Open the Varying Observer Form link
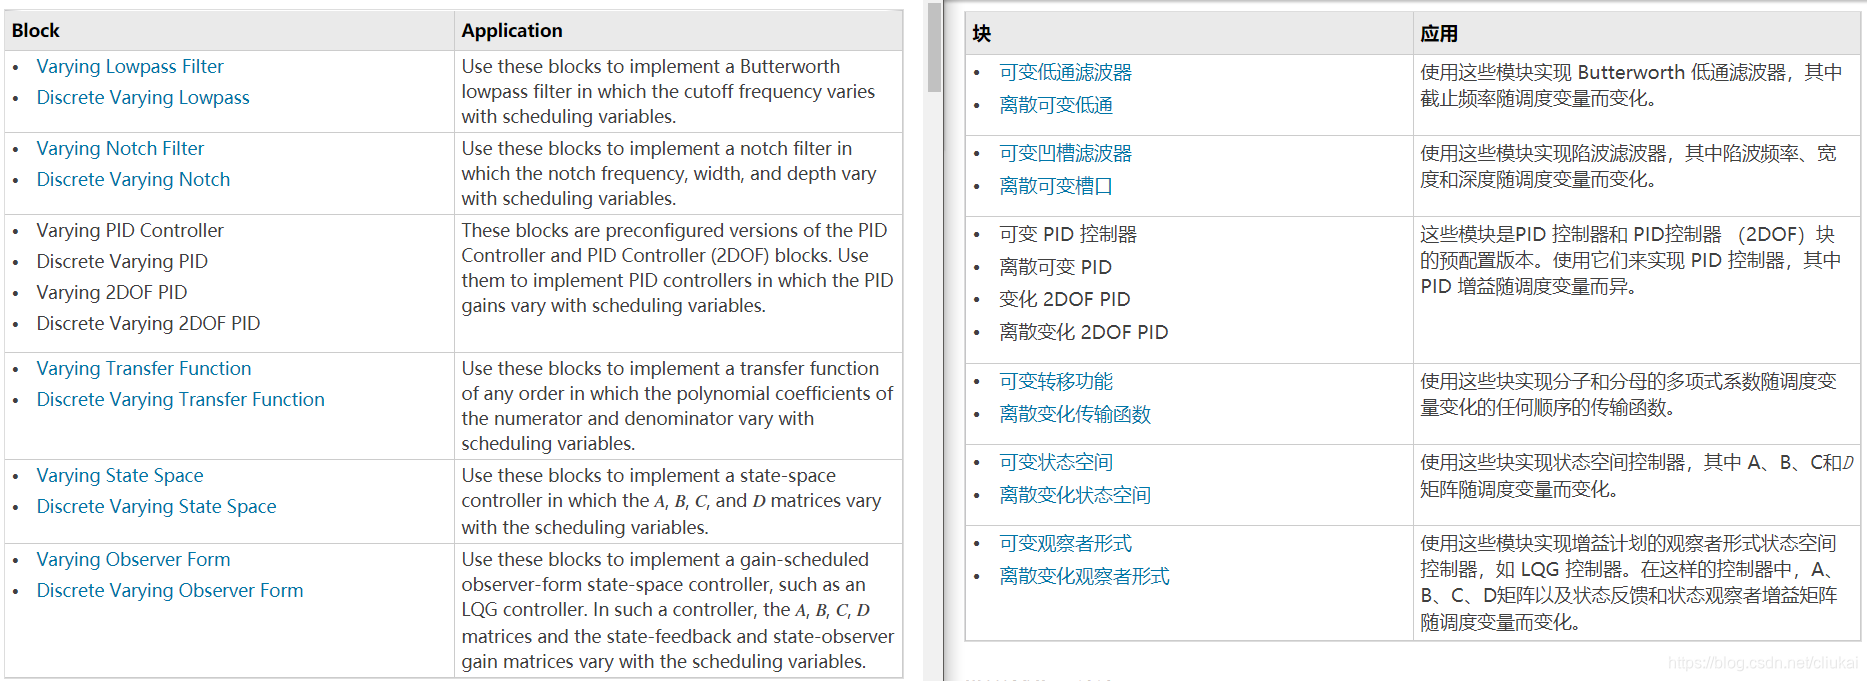This screenshot has width=1867, height=681. tap(133, 560)
